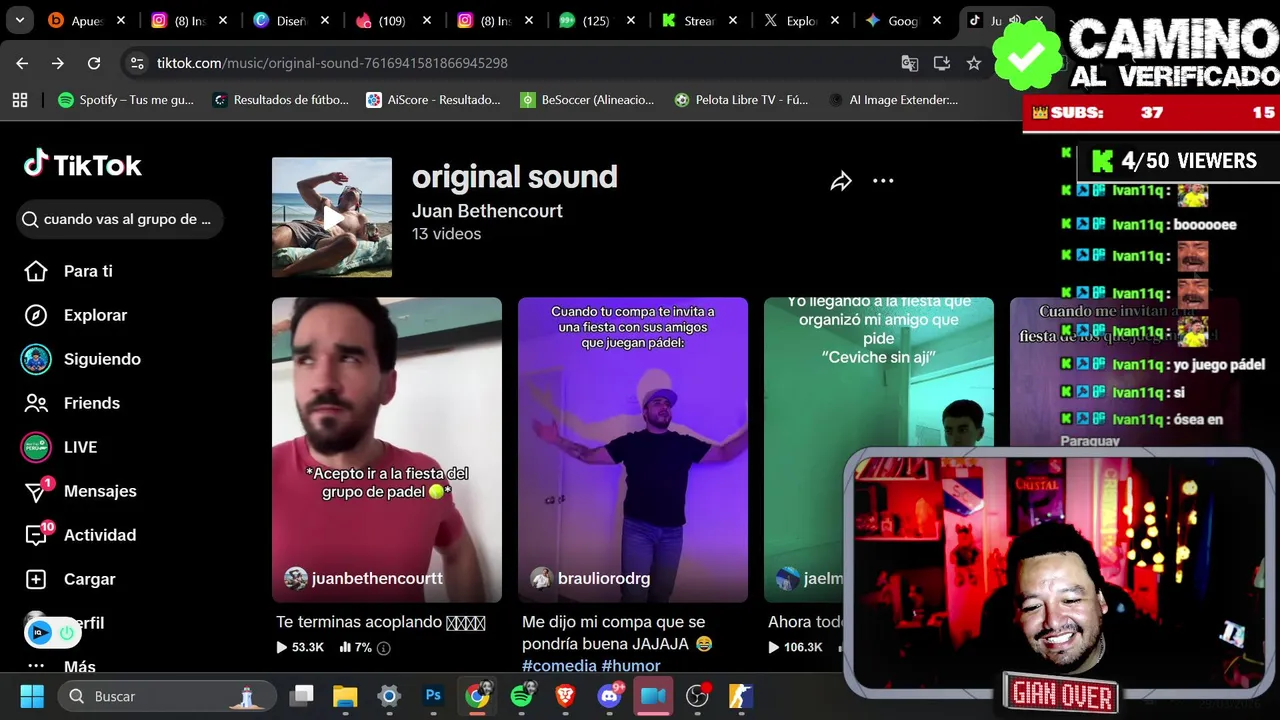Go forward in the browser
Screen dimensions: 1280x720
[x=58, y=63]
